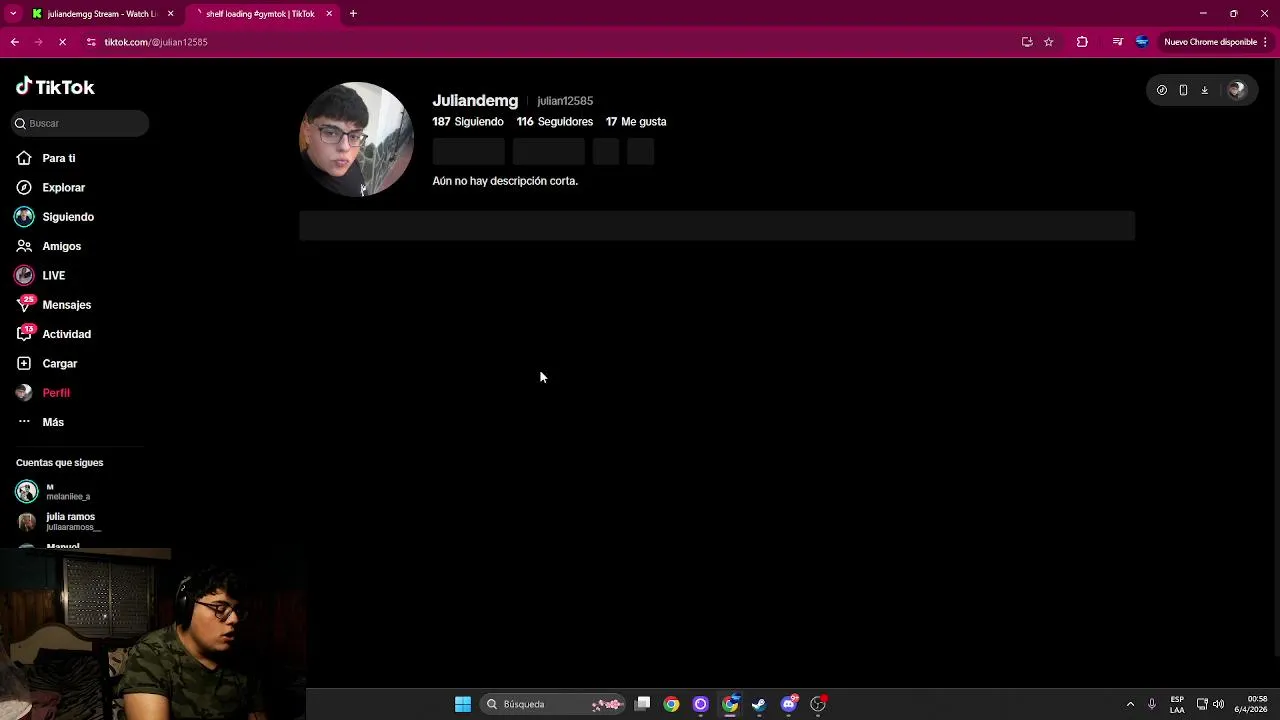This screenshot has width=1280, height=720.
Task: Open Discord from the taskbar
Action: point(789,704)
